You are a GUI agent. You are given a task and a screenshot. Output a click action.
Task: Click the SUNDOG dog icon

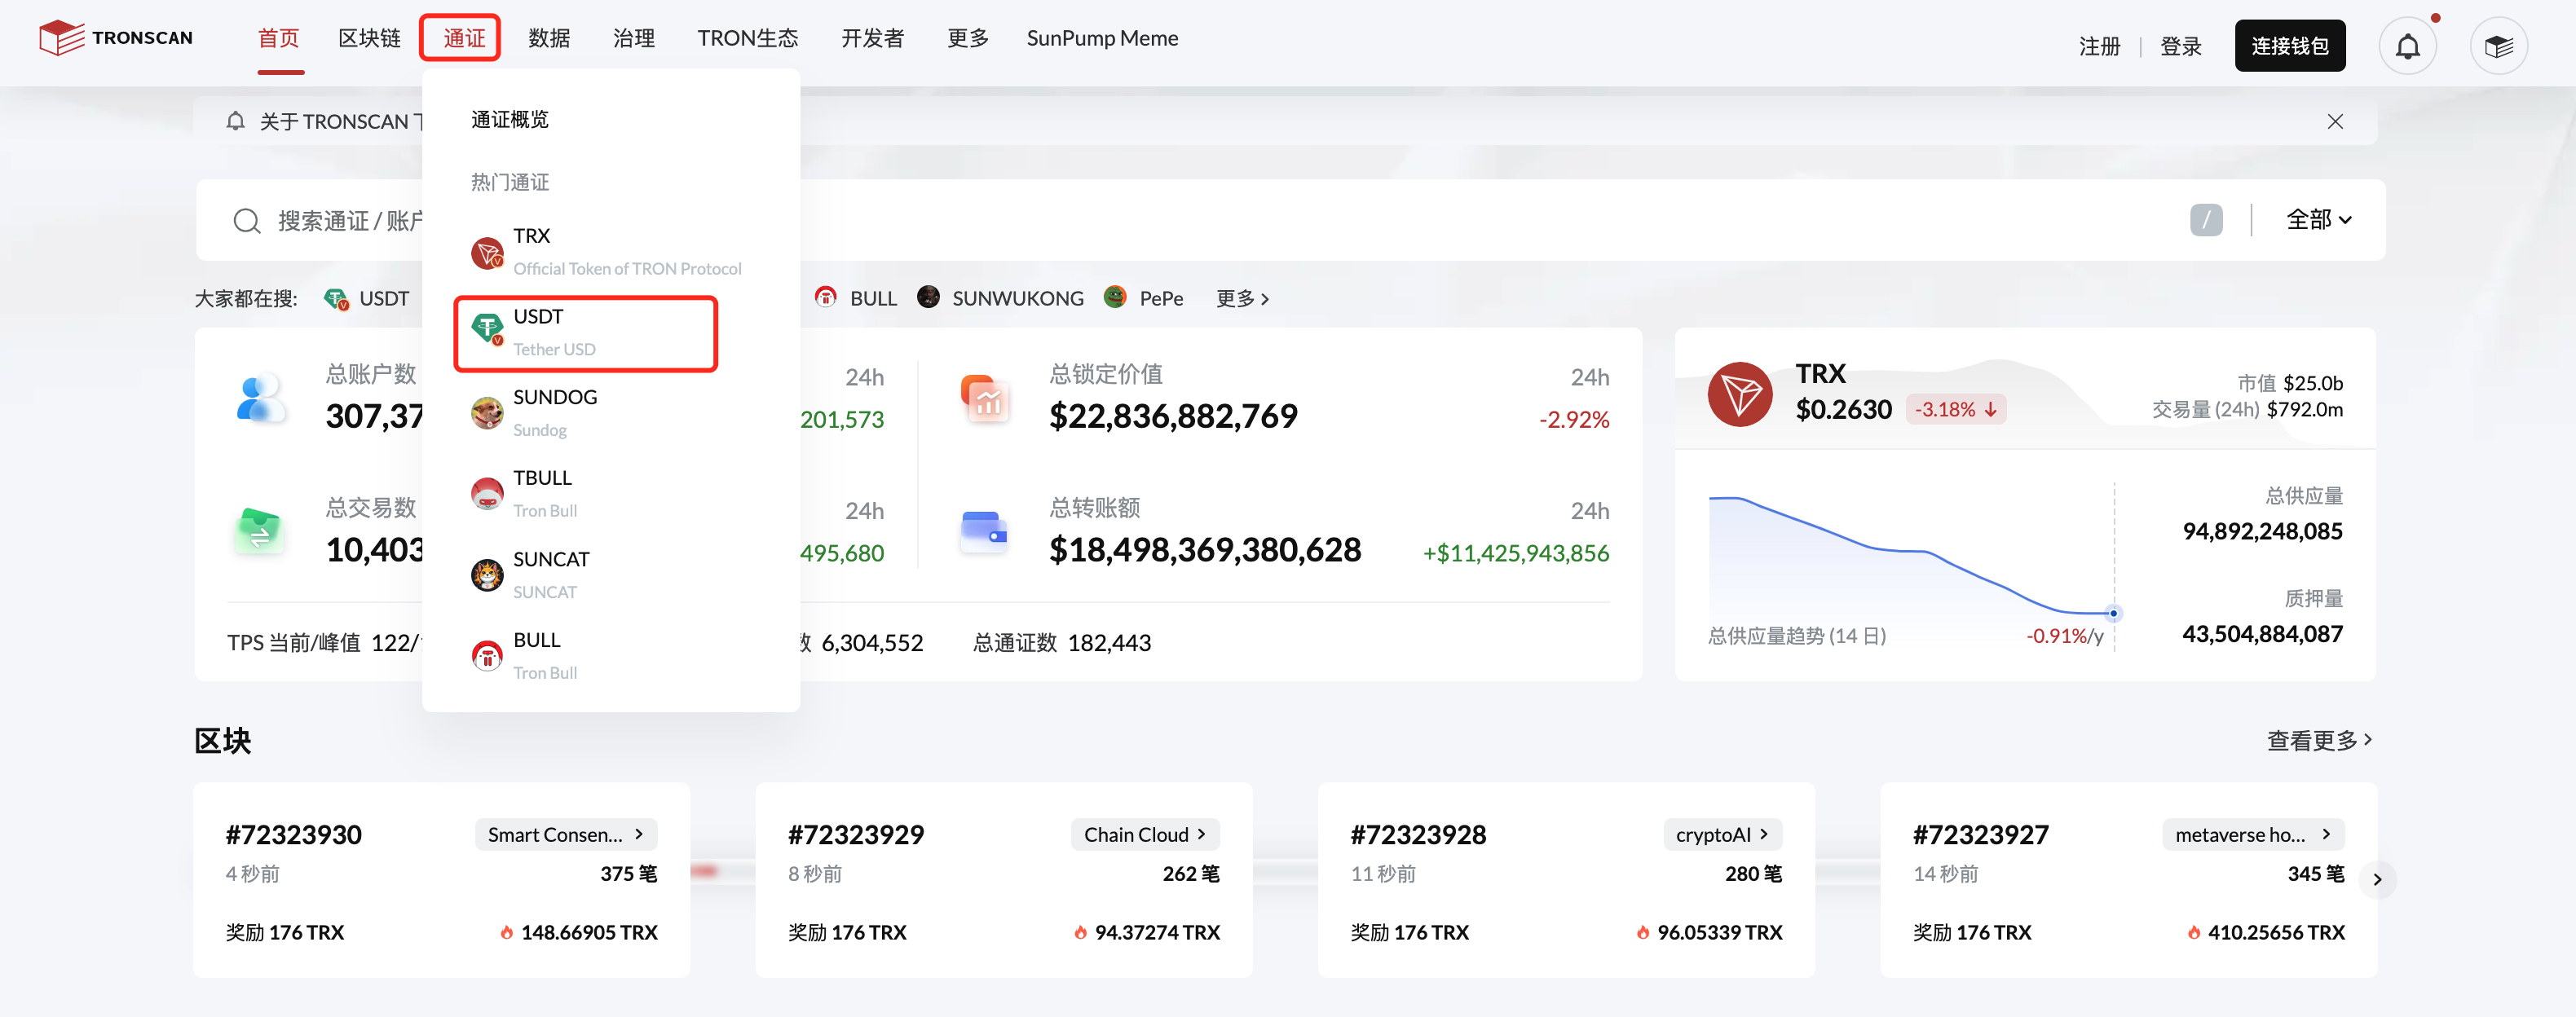(x=487, y=413)
